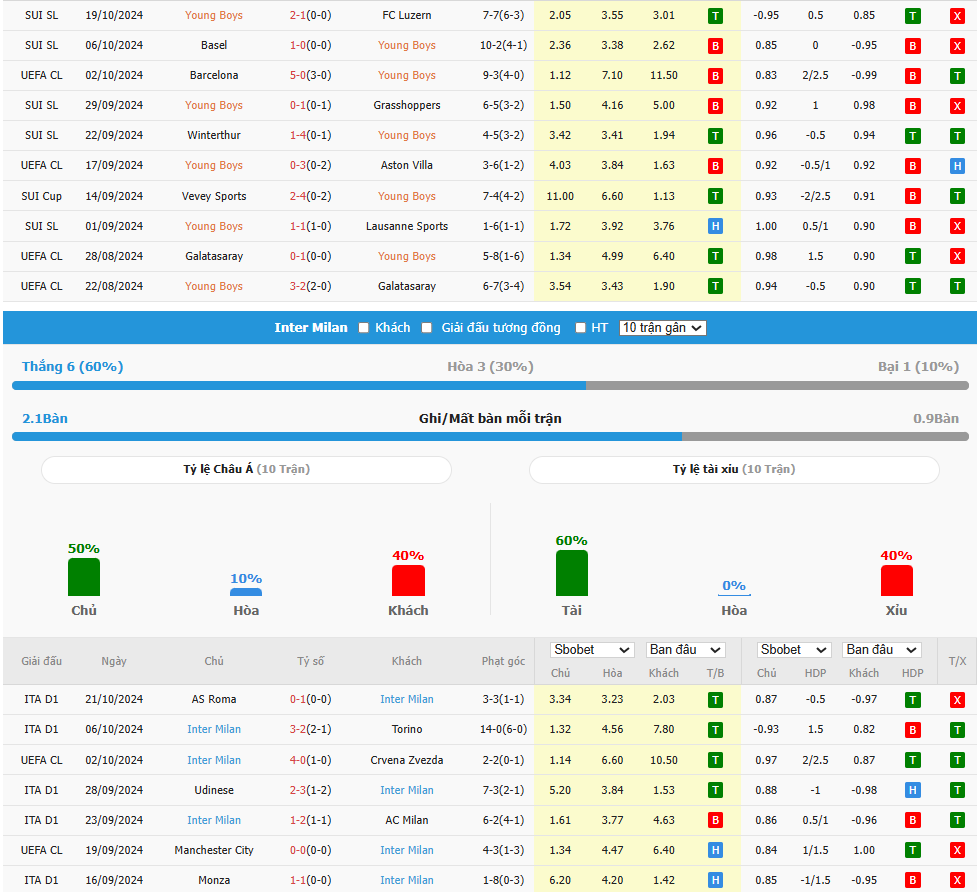
Task: Click the green T result icon in Winterthur row
Action: [715, 136]
